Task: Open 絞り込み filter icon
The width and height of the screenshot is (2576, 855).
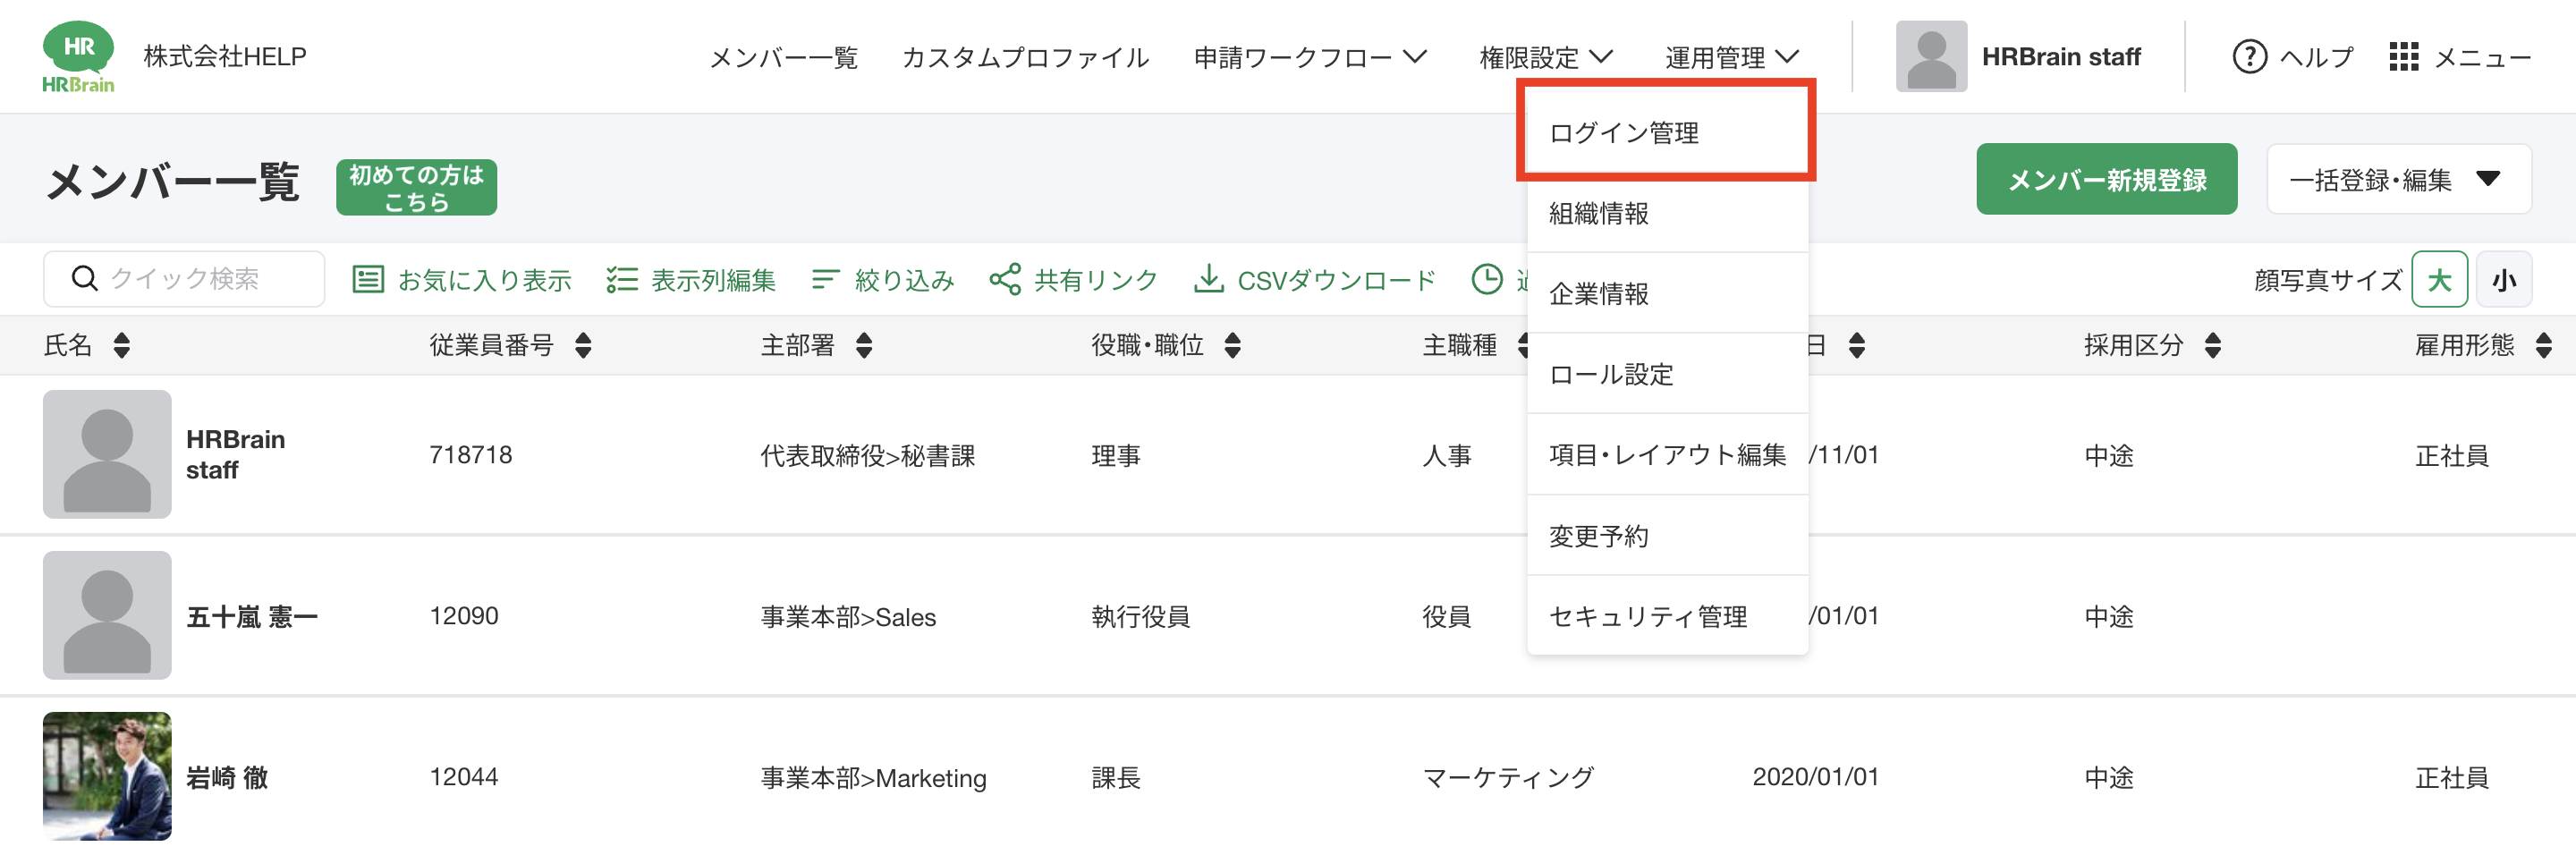Action: click(824, 279)
